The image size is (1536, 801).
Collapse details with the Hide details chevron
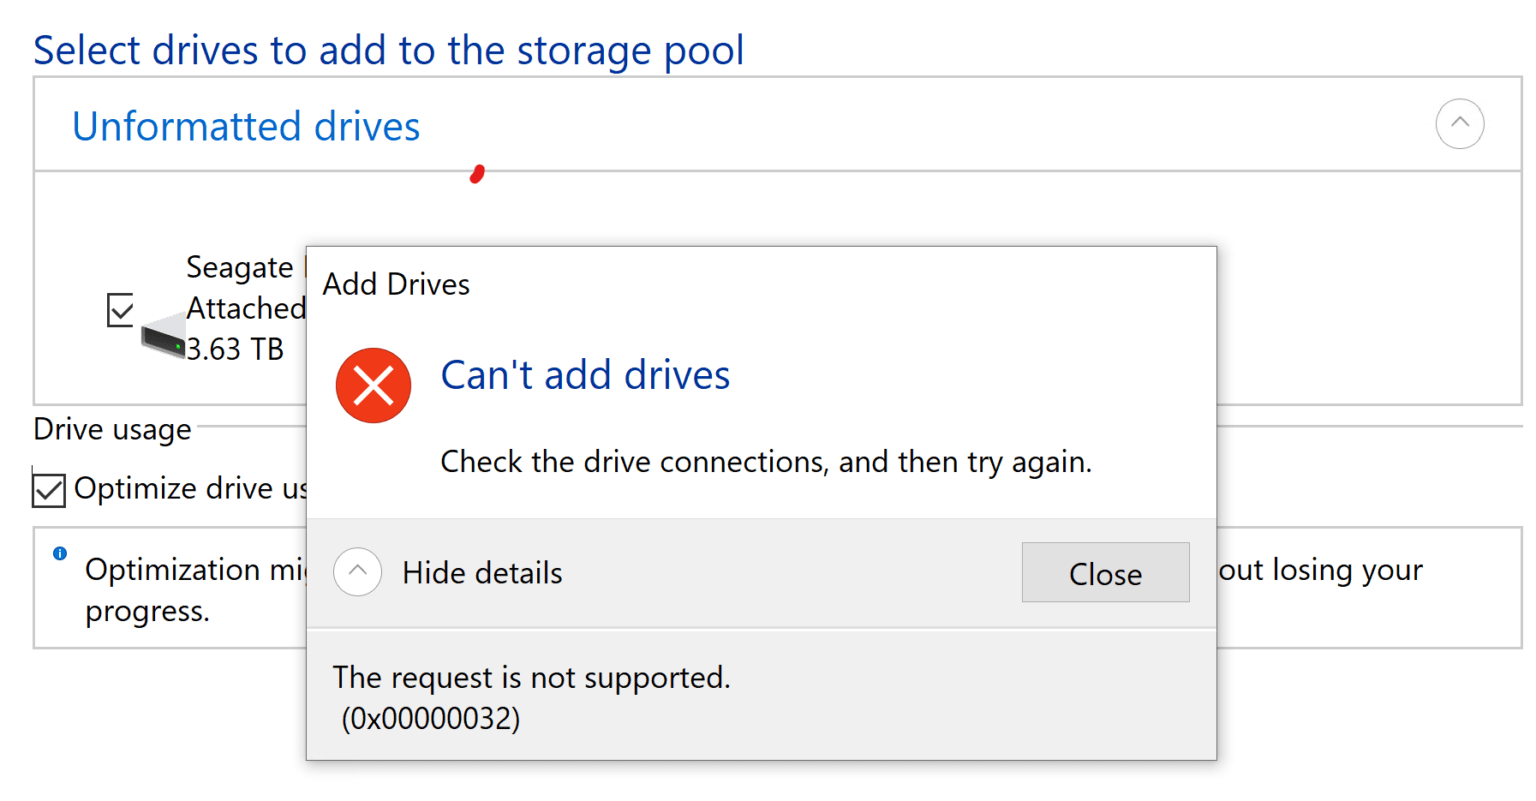357,572
